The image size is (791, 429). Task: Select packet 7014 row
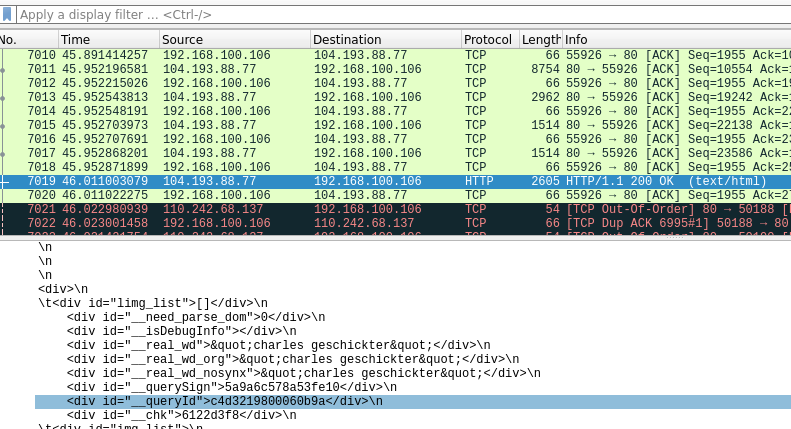click(396, 112)
